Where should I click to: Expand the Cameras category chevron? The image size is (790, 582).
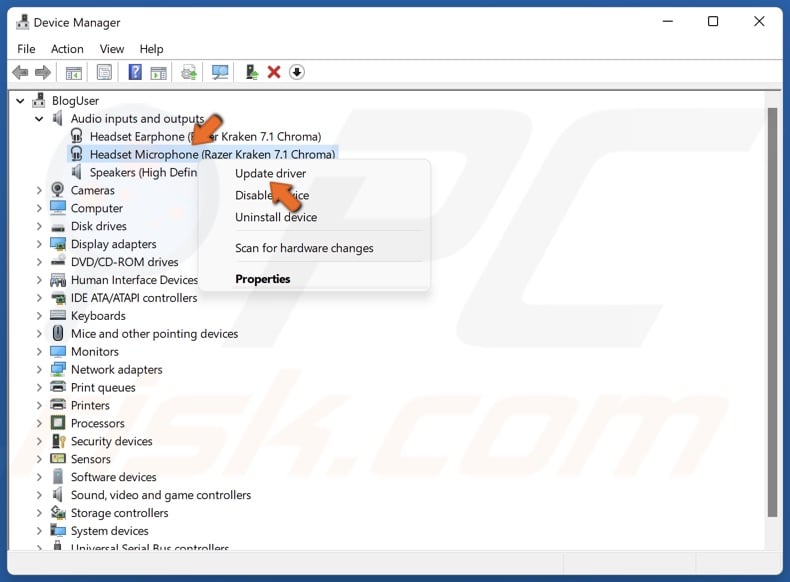coord(39,190)
